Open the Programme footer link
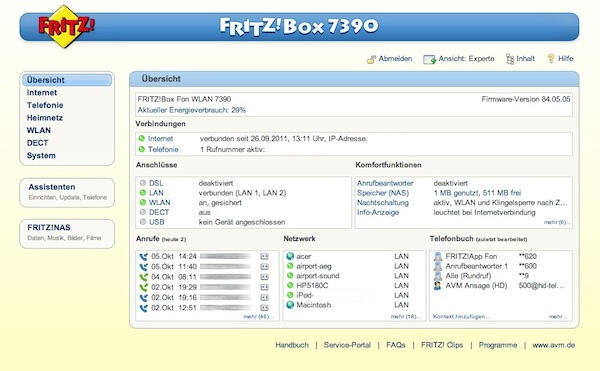Screen dimensions: 600x371 click(x=498, y=345)
